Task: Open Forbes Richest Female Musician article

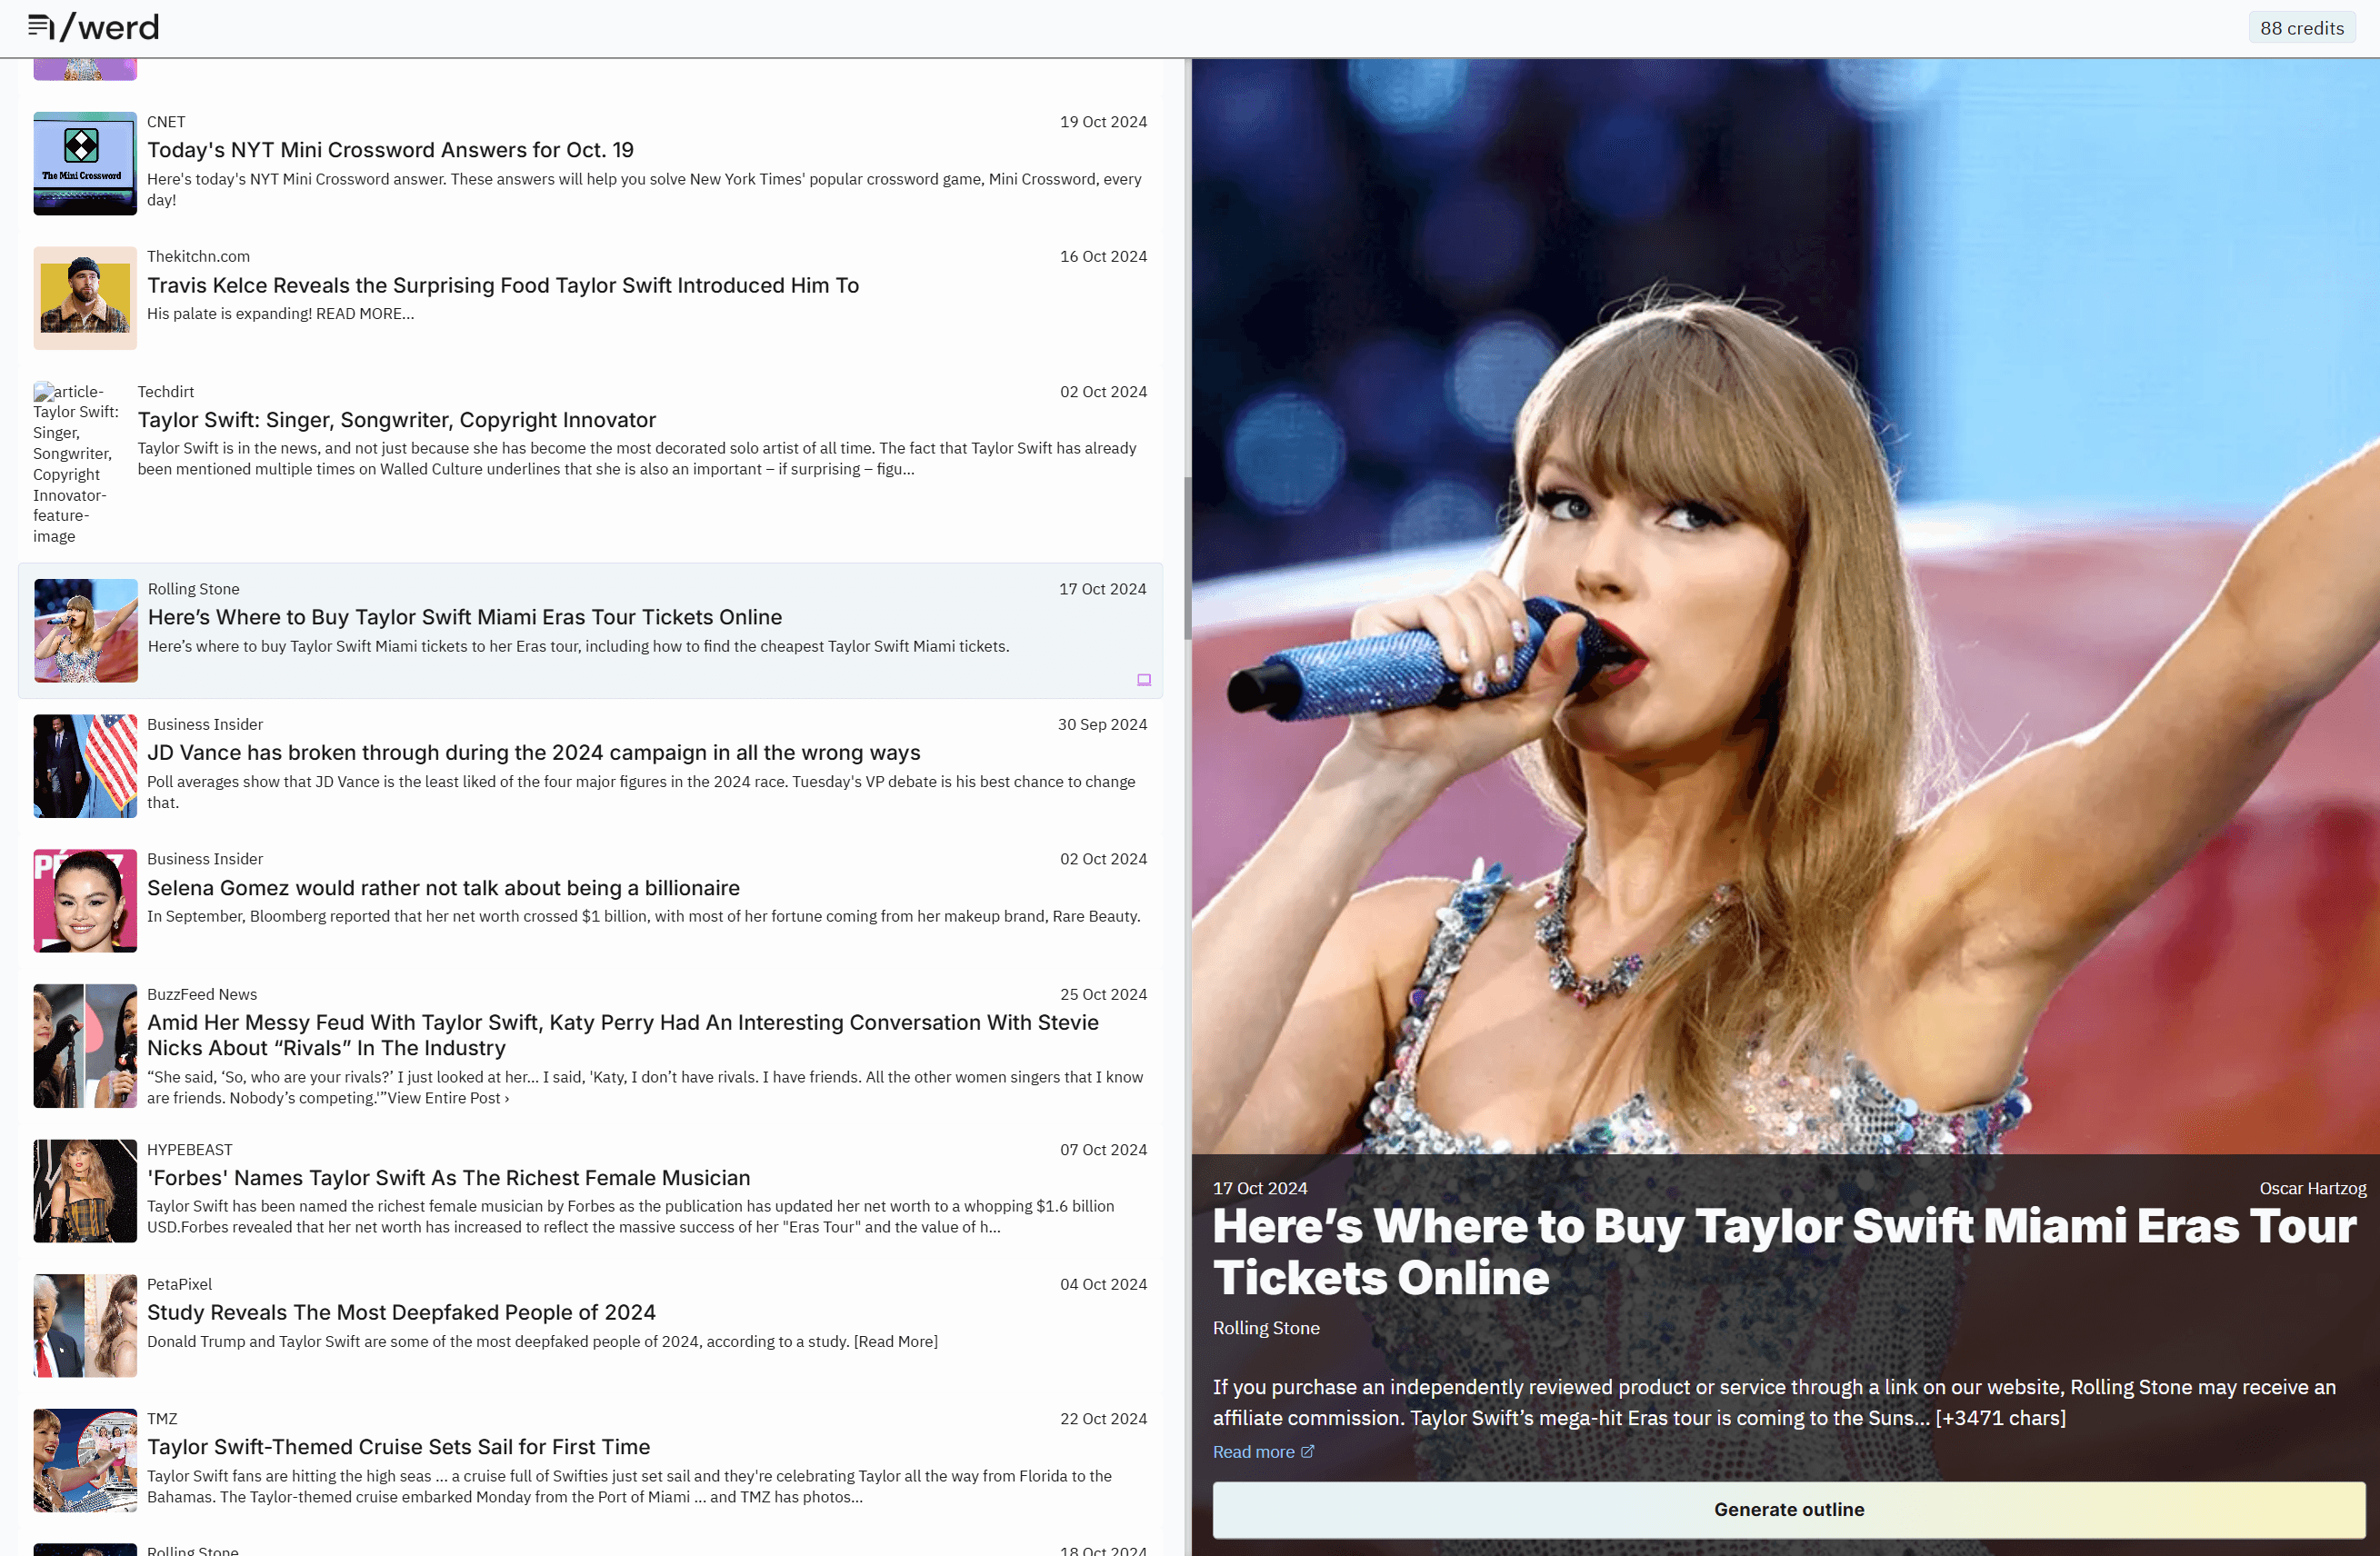Action: (x=449, y=1178)
